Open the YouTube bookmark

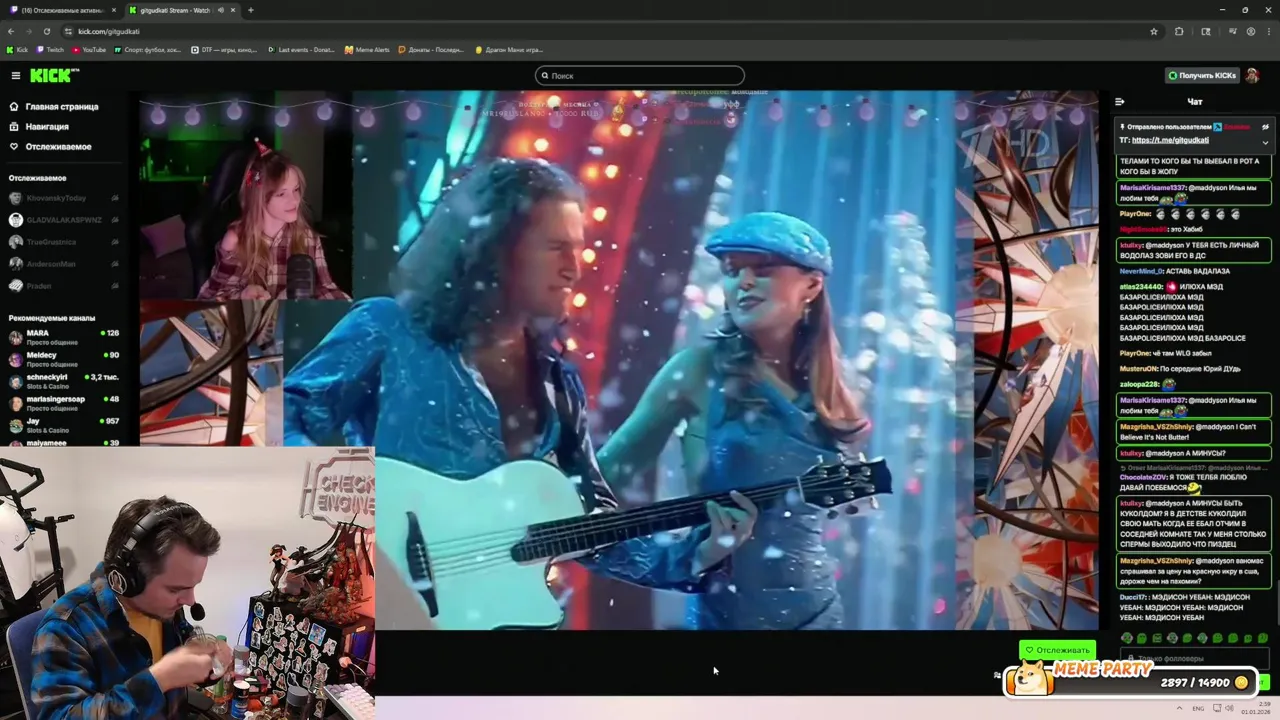tap(88, 49)
